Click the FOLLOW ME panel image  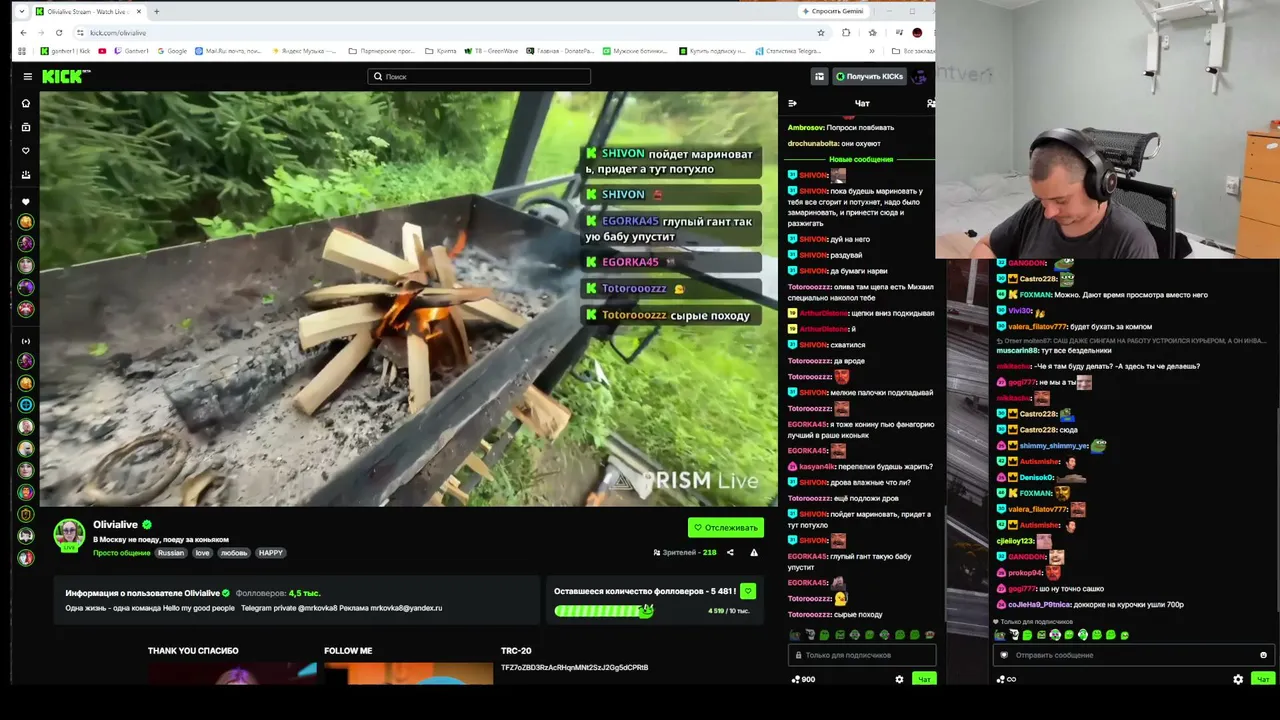pyautogui.click(x=408, y=673)
